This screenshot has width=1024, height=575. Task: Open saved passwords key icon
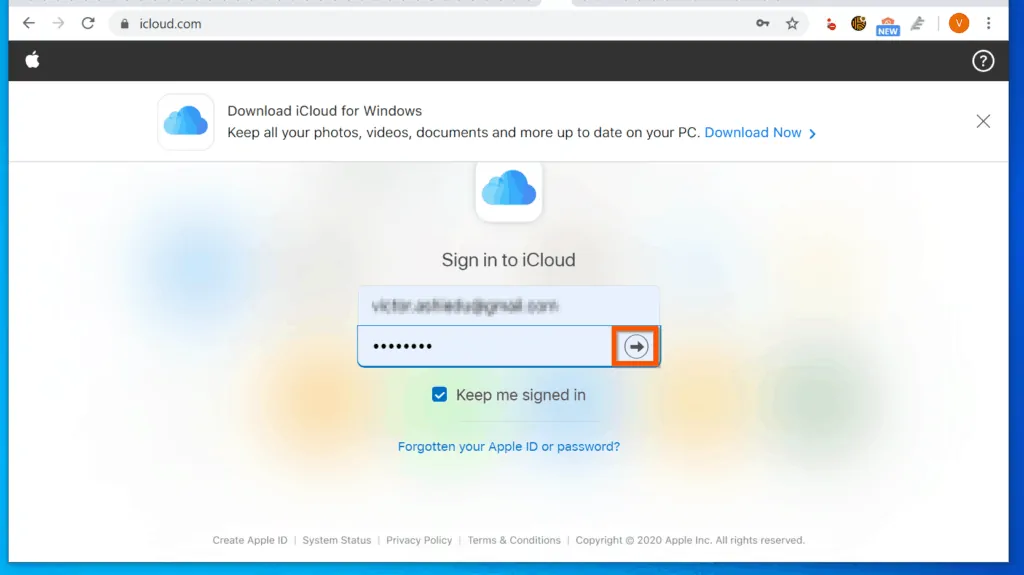click(762, 24)
